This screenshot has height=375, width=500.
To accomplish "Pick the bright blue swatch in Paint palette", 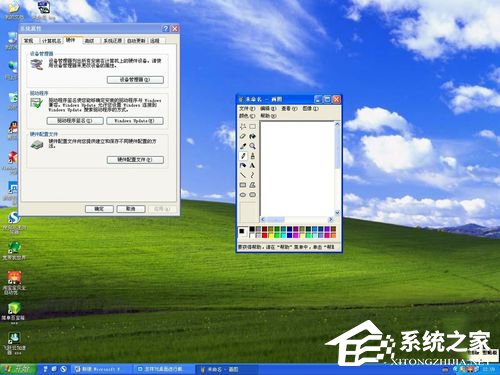I will pyautogui.click(x=290, y=235).
